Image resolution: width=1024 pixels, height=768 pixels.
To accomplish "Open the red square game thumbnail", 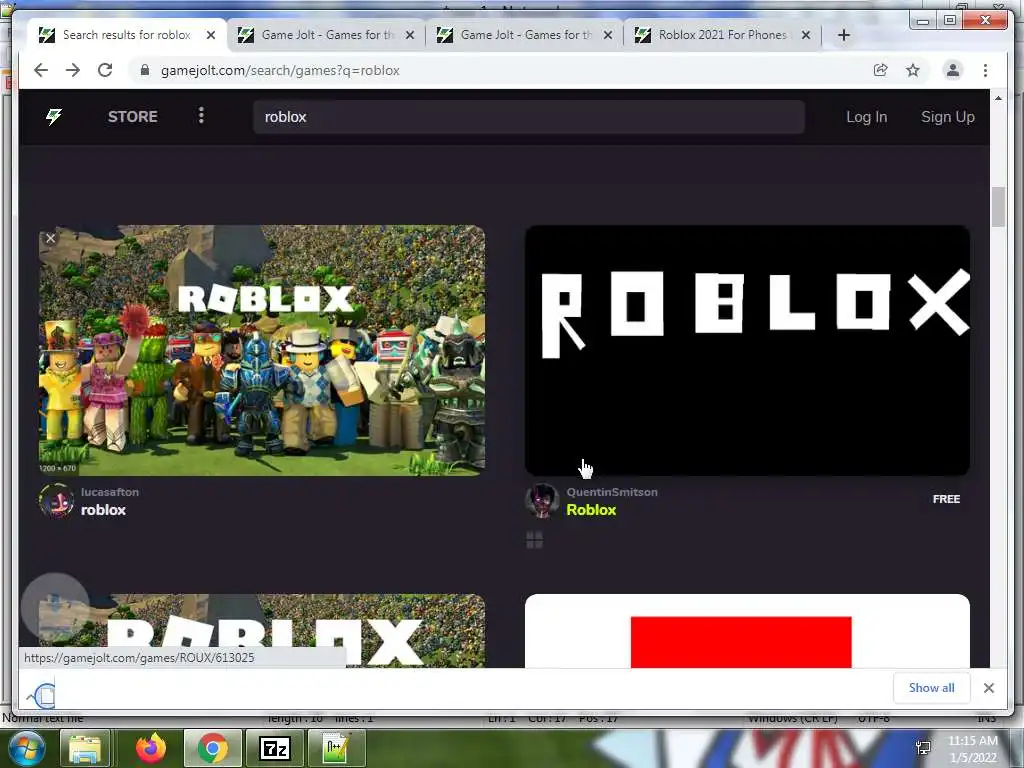I will pos(747,631).
